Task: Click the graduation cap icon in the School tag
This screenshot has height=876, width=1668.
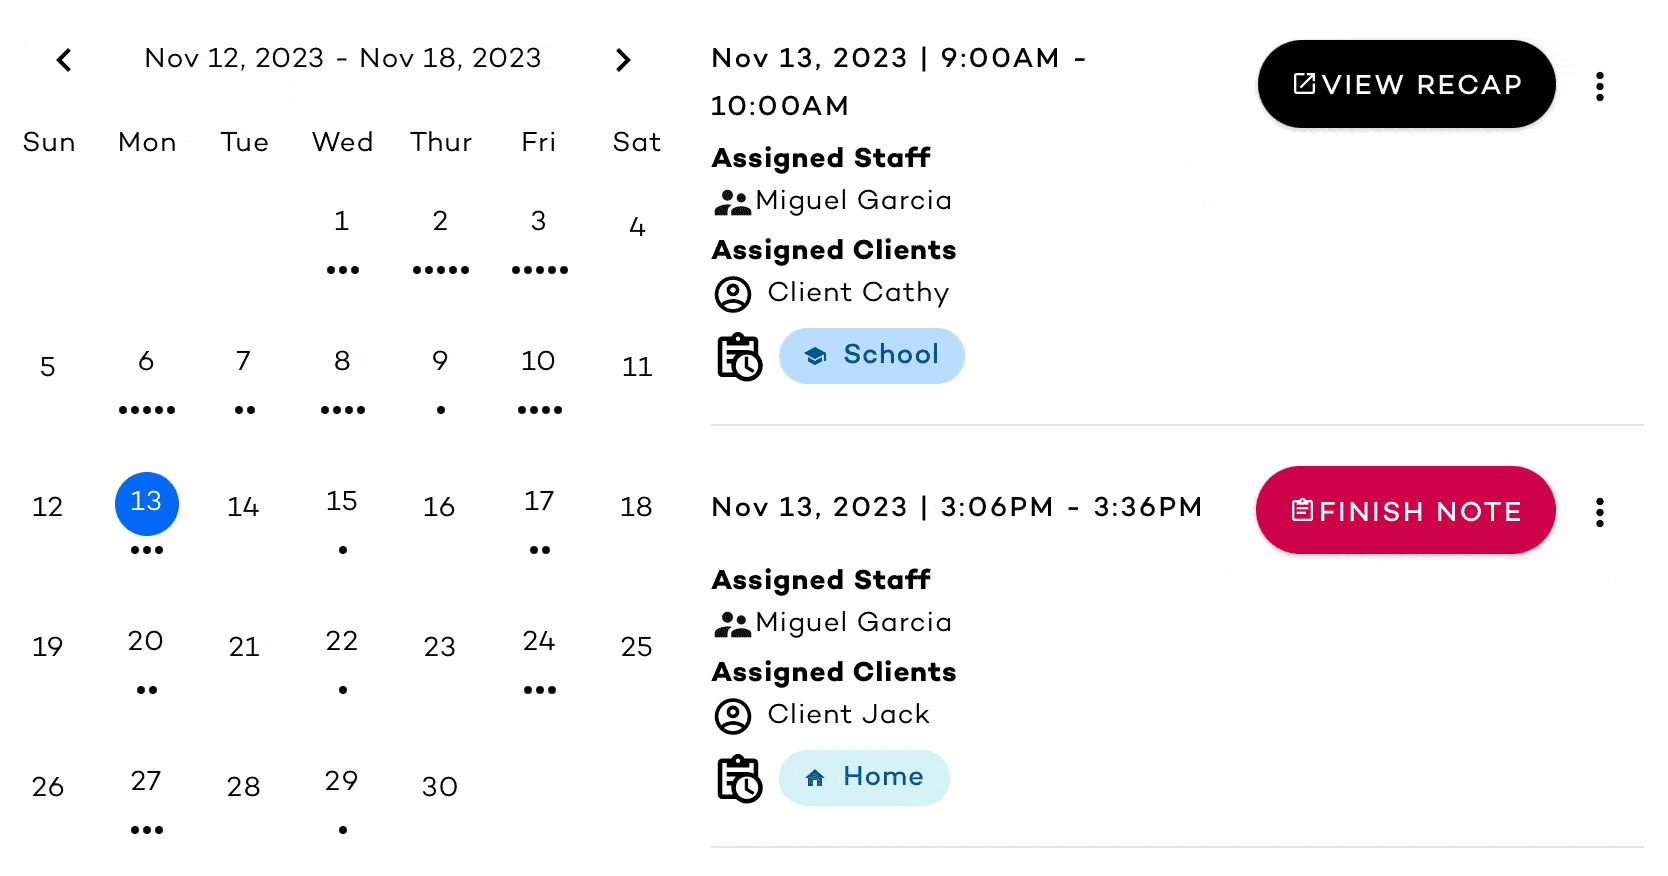Action: click(x=817, y=355)
